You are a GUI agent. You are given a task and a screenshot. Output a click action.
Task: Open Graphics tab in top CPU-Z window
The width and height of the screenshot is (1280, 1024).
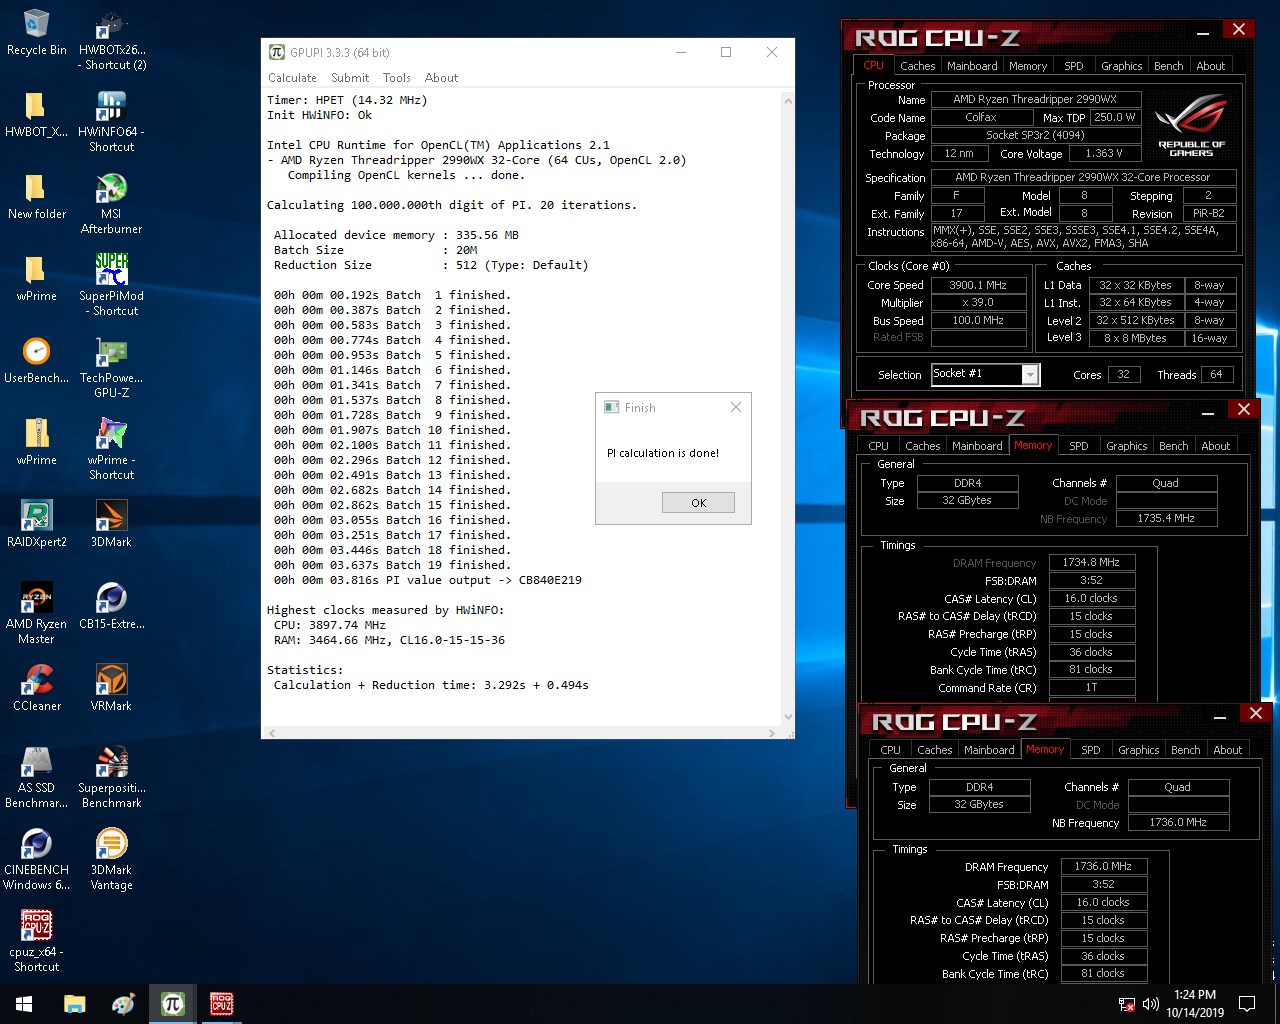1121,66
